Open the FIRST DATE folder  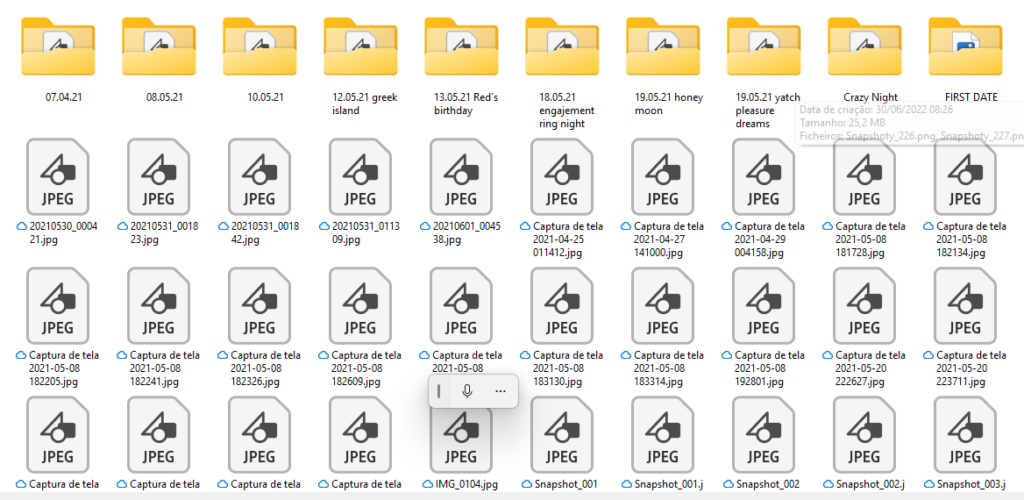click(x=966, y=46)
